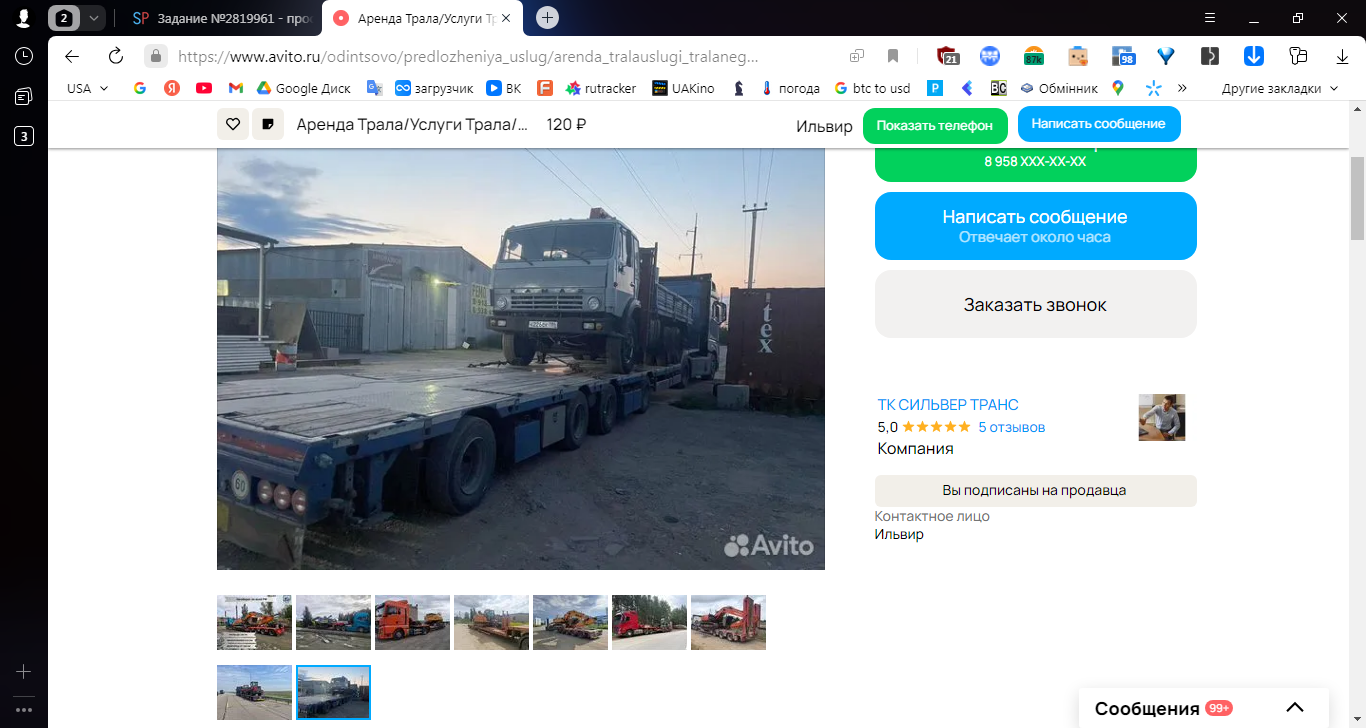Open the site security padlock info

click(155, 56)
